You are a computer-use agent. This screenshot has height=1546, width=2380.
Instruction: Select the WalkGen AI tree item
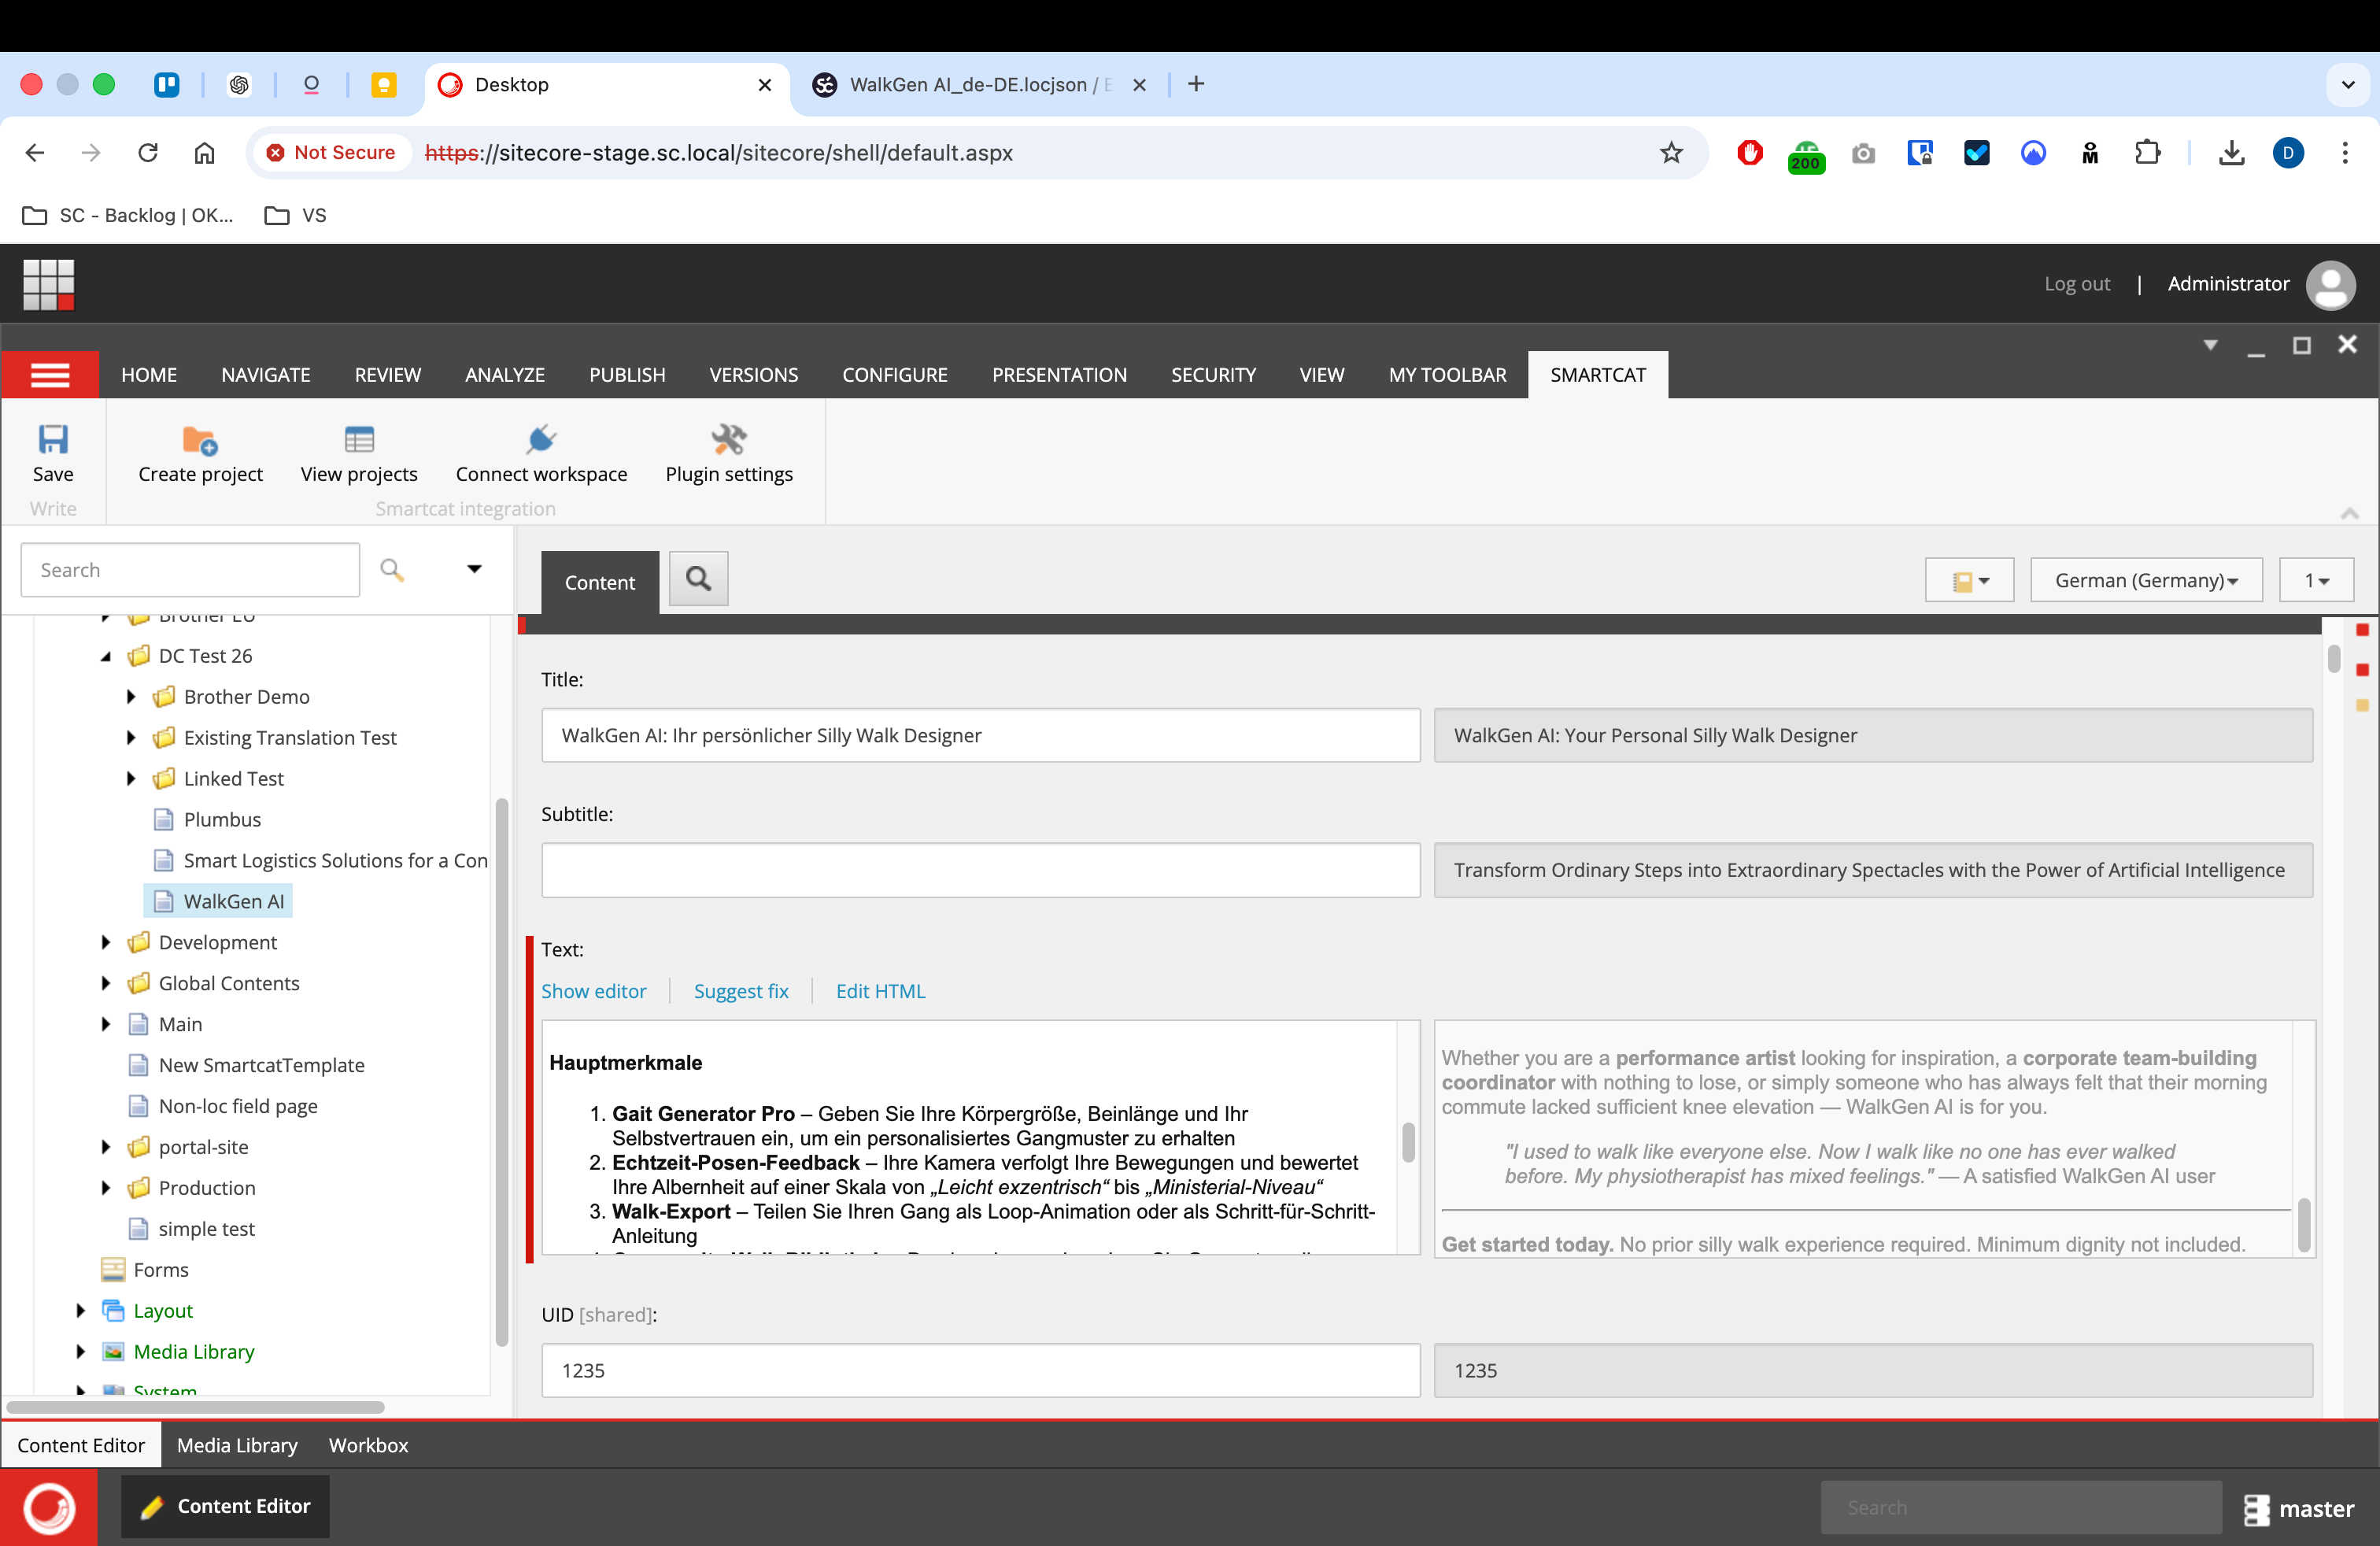pos(219,902)
